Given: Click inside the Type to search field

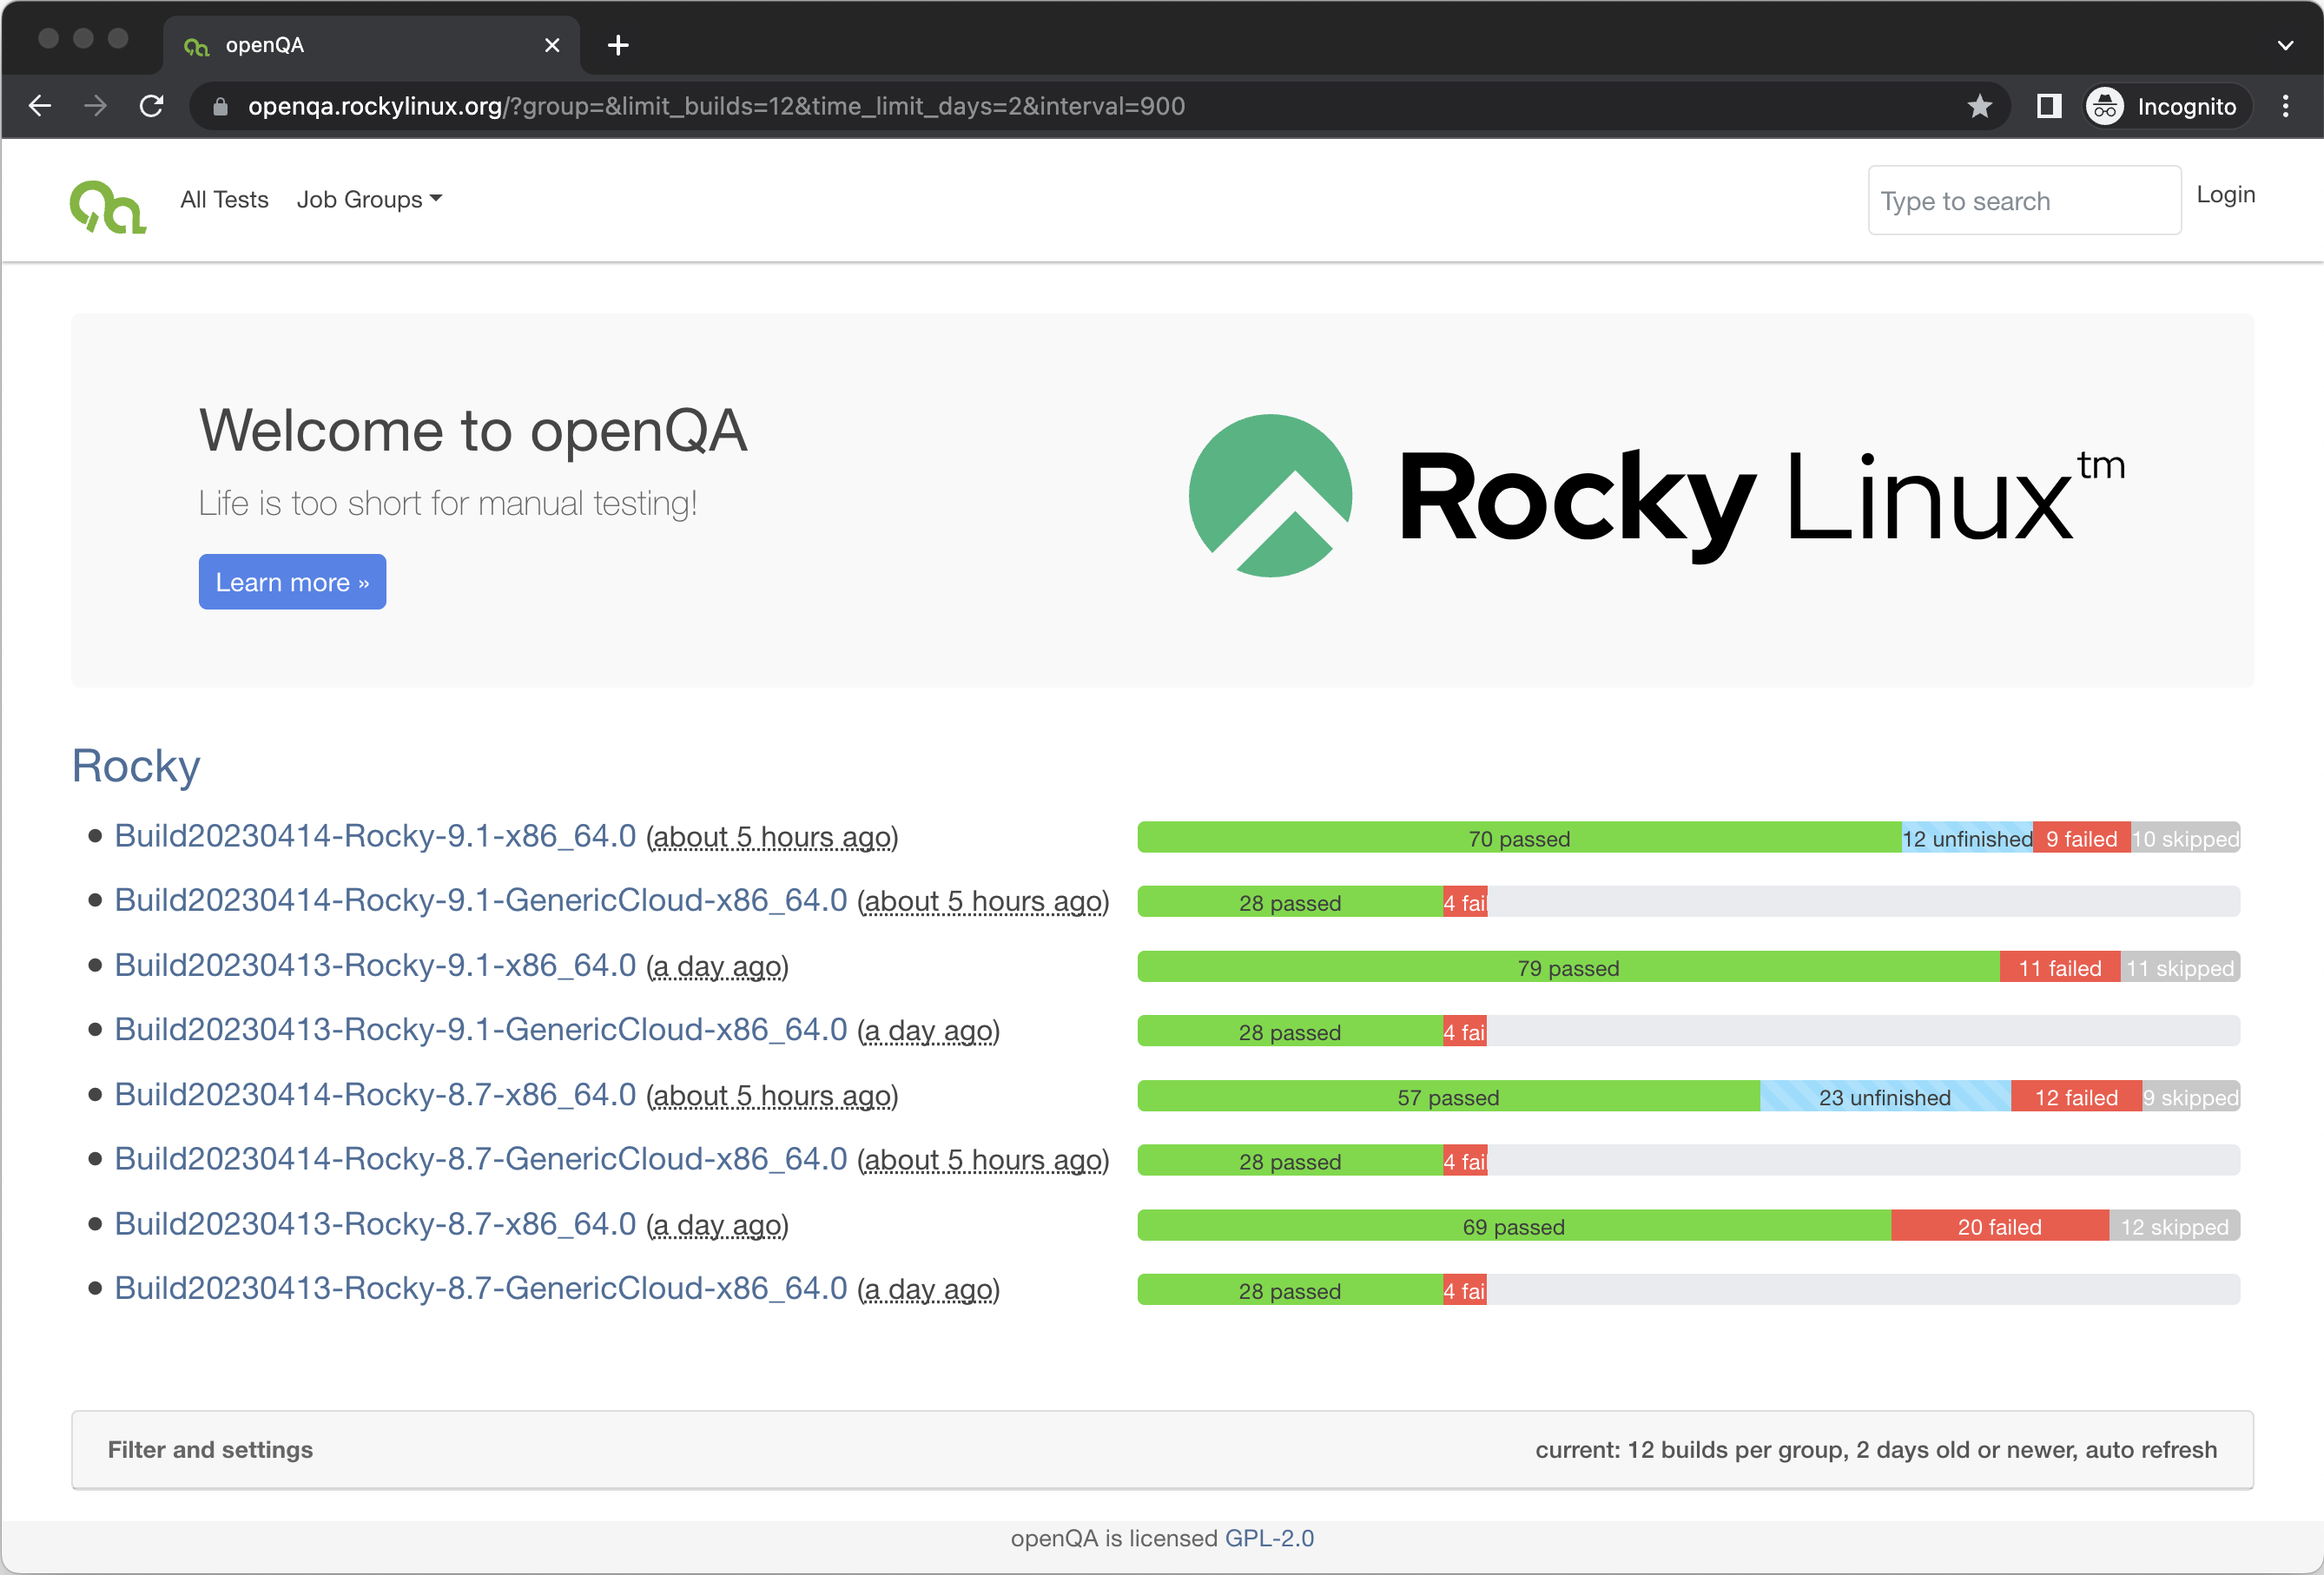Looking at the screenshot, I should tap(2023, 200).
